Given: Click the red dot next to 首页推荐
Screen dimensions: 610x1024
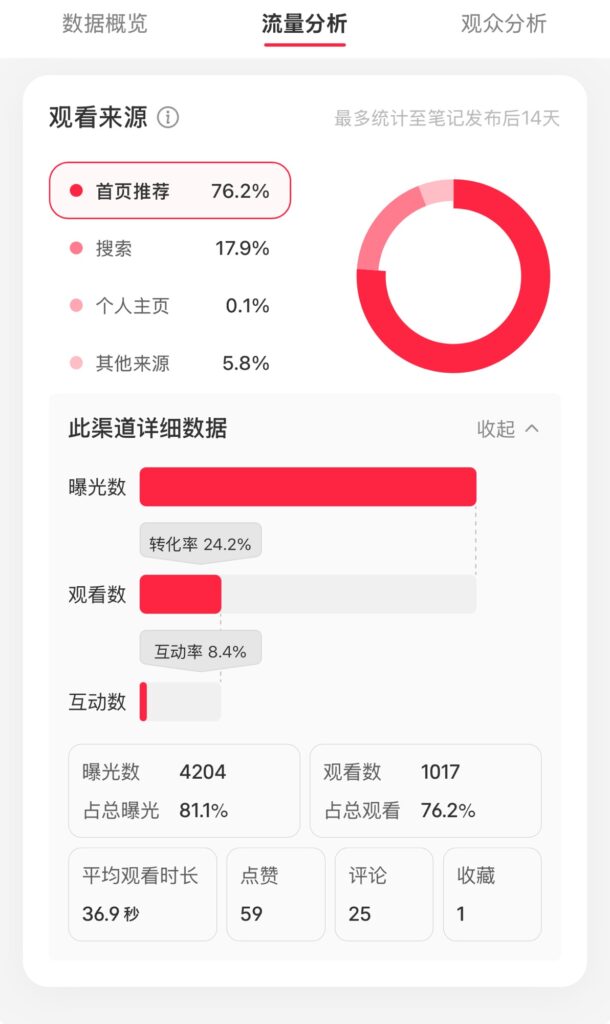Looking at the screenshot, I should (76, 191).
